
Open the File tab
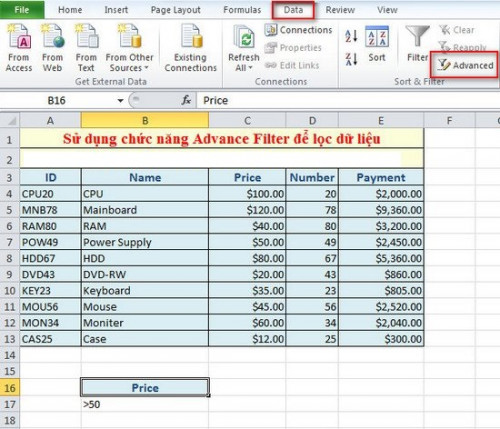(22, 10)
